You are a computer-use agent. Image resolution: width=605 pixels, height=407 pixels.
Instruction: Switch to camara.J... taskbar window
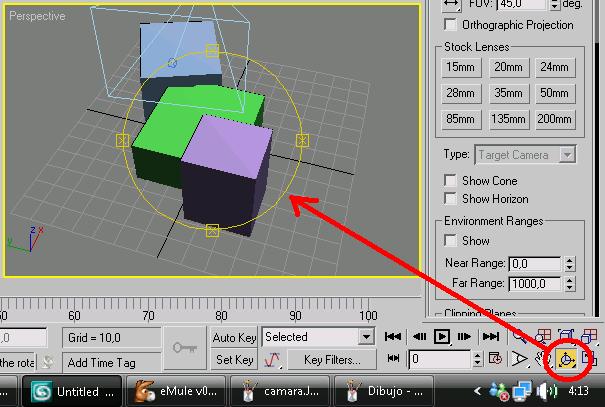click(x=280, y=392)
